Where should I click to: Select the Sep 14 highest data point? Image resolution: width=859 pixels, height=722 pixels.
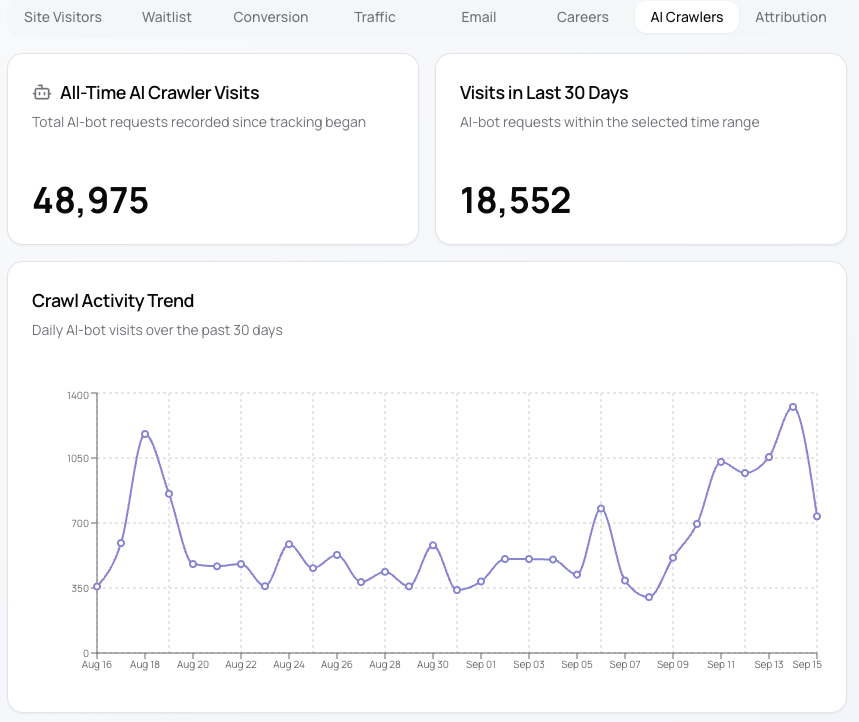tap(793, 407)
